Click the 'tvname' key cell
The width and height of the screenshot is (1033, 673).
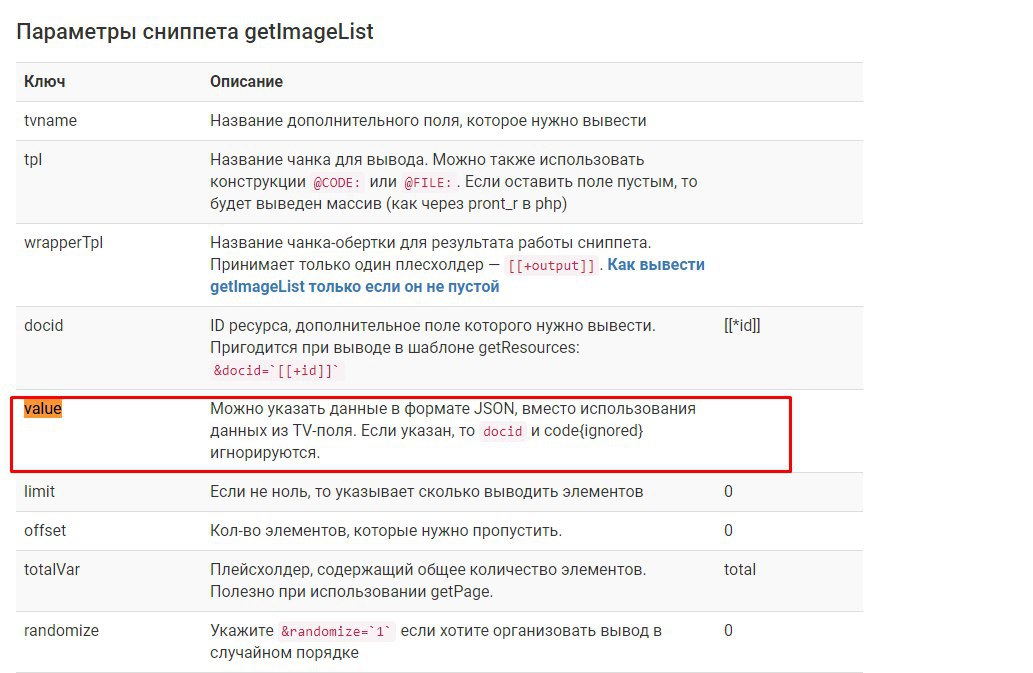[50, 121]
